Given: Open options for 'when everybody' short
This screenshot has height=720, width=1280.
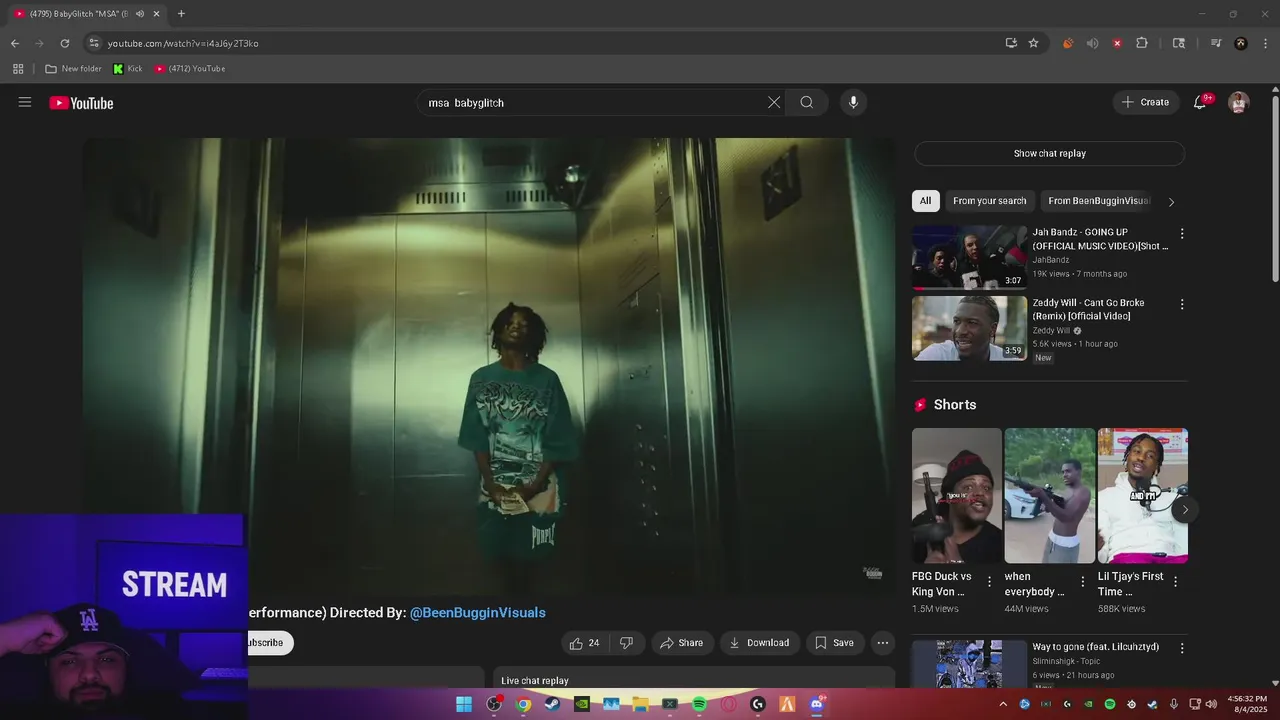Looking at the screenshot, I should (x=1082, y=581).
